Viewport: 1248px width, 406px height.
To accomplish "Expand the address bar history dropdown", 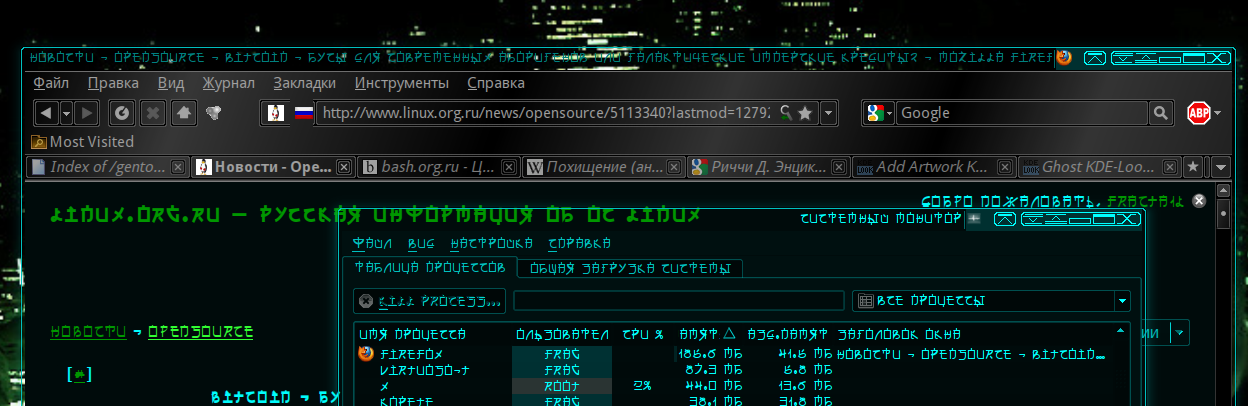I will click(828, 113).
